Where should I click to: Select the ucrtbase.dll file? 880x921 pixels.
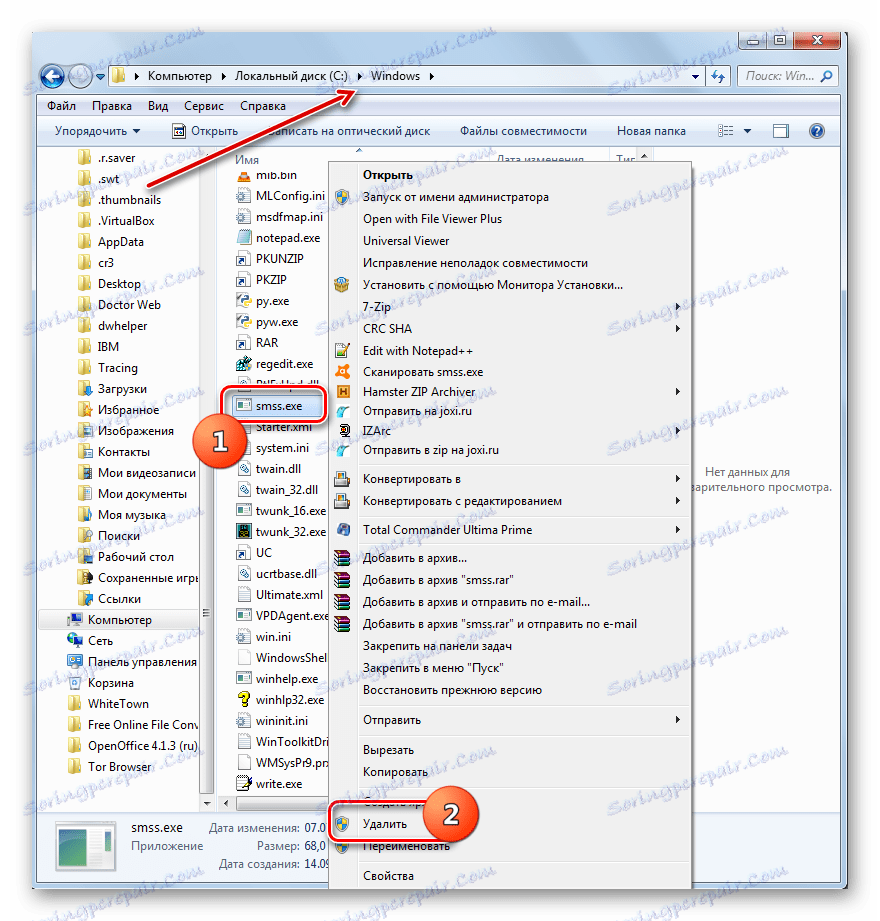[286, 574]
